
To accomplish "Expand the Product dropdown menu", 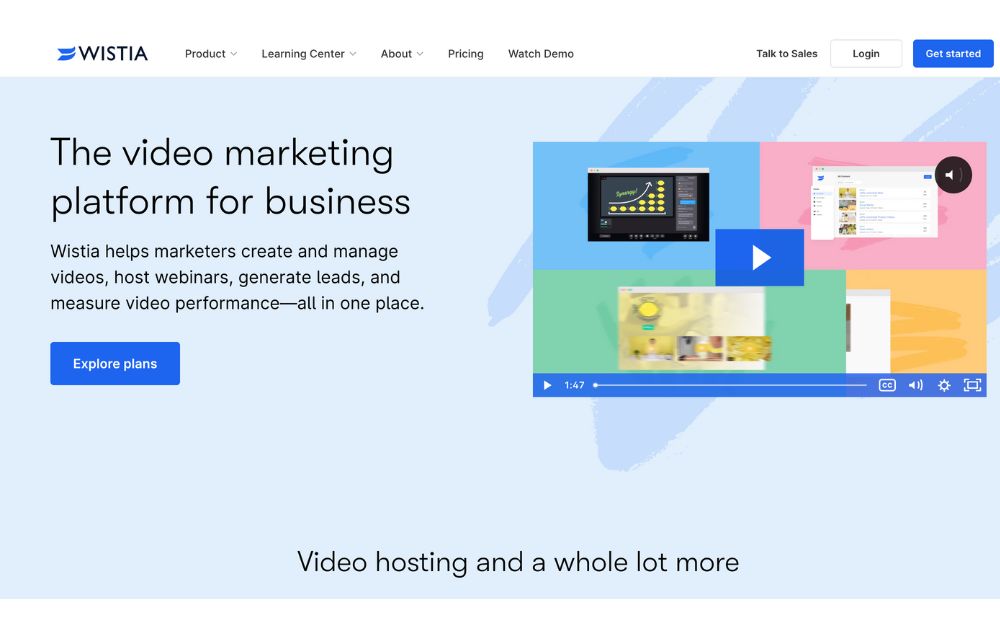I will [x=210, y=54].
